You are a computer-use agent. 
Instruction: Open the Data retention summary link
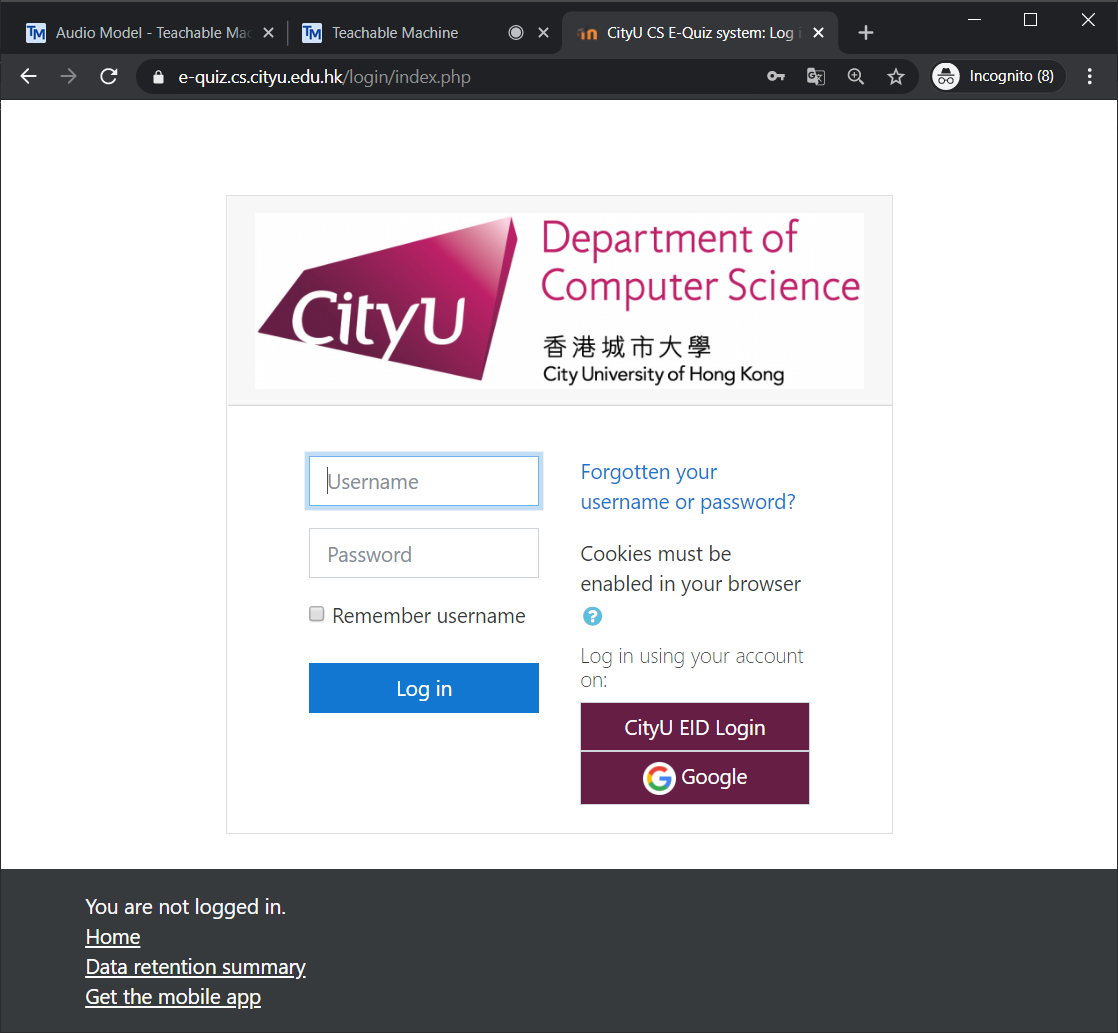pos(195,967)
